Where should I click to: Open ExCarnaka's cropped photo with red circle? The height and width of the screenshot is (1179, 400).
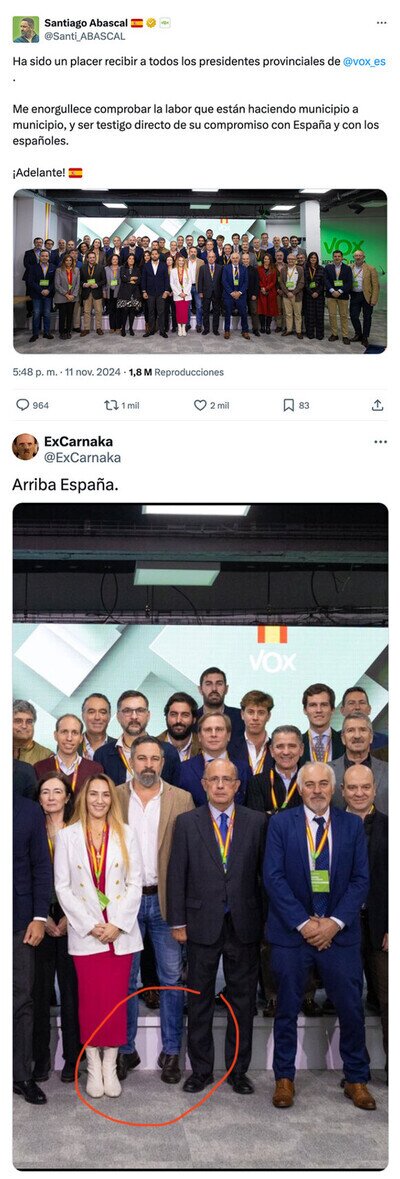[x=200, y=836]
